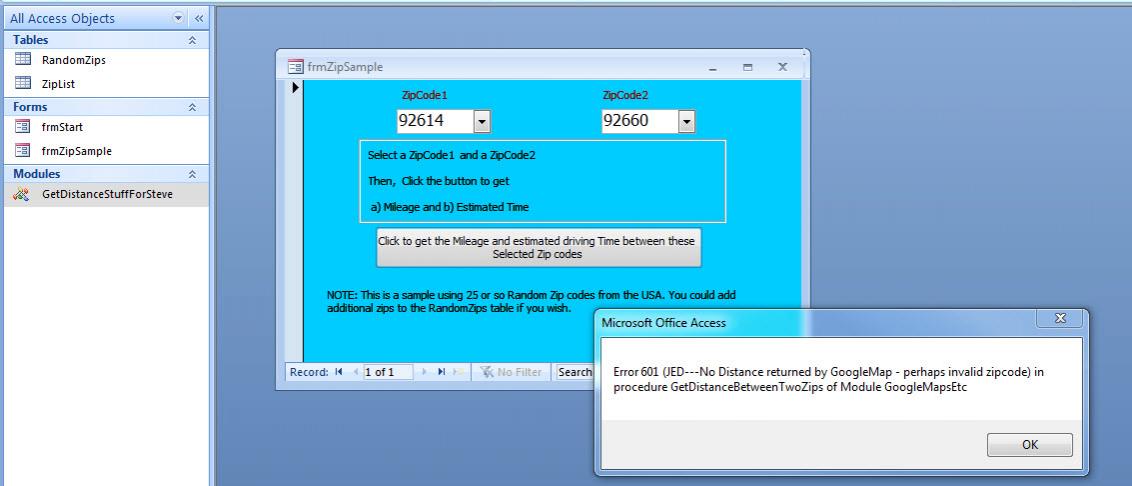The width and height of the screenshot is (1132, 486).
Task: Open the ZipCode1 dropdown arrow
Action: tap(482, 121)
